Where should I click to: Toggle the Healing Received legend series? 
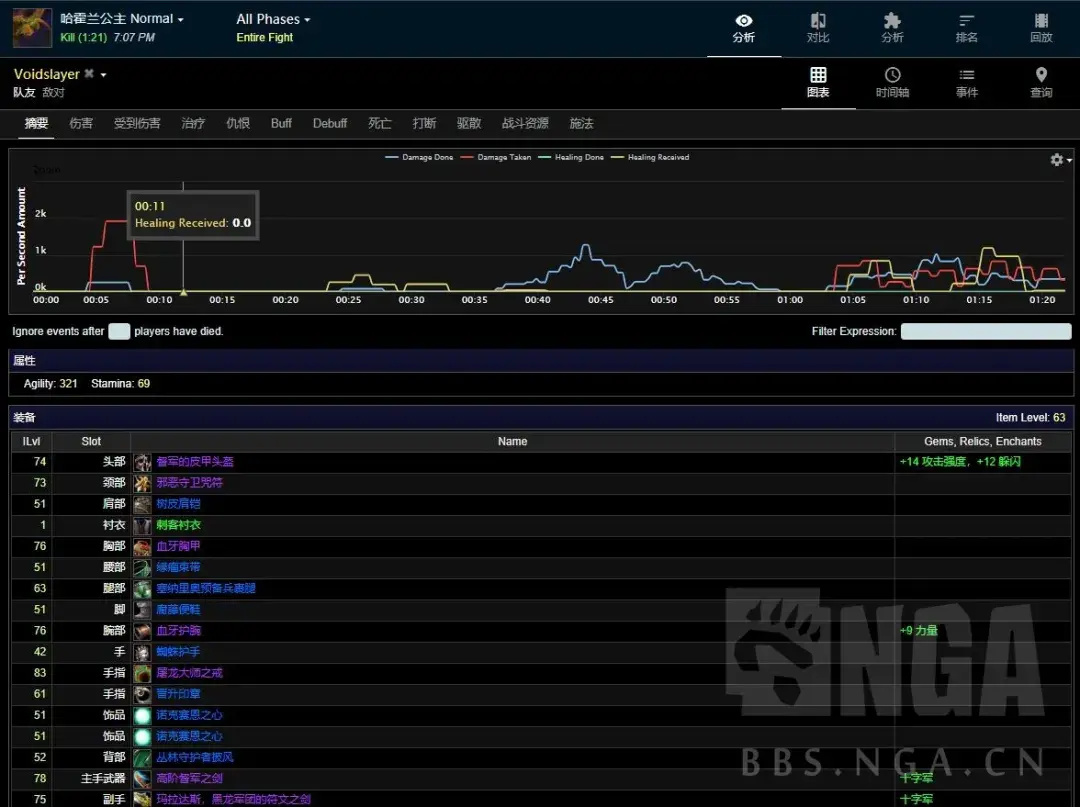[651, 157]
